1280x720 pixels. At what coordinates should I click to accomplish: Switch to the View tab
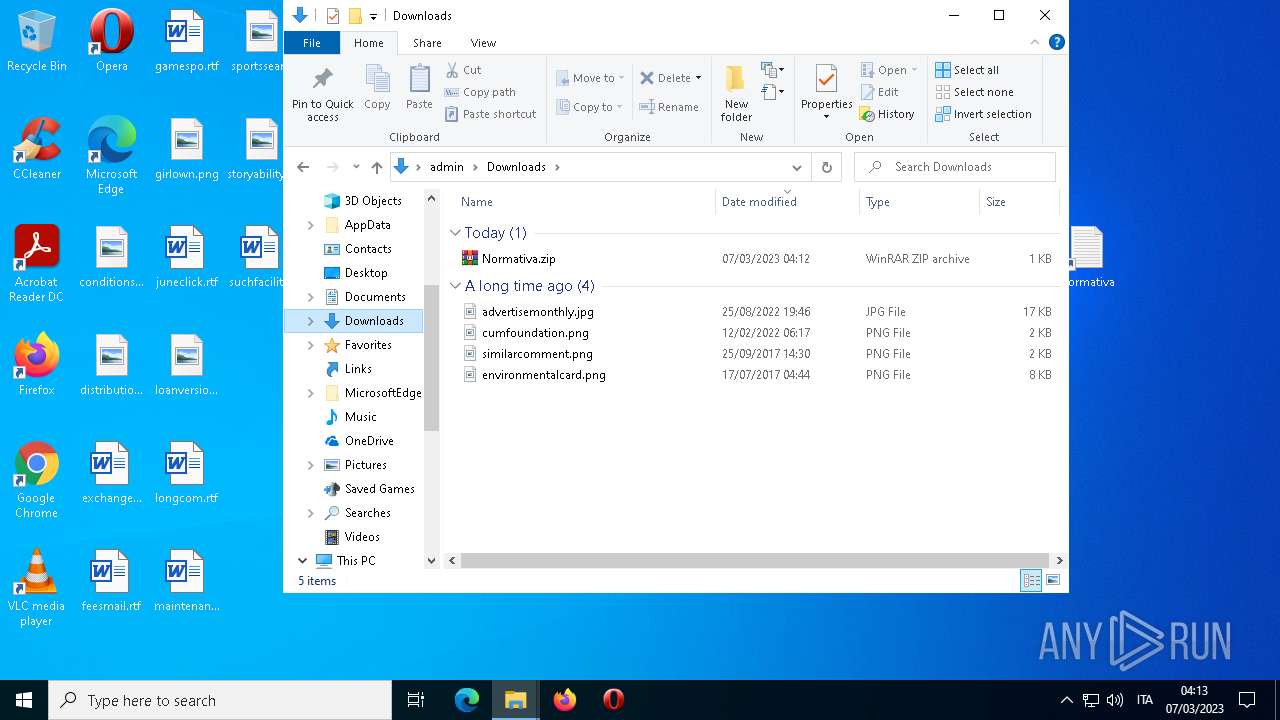(483, 43)
